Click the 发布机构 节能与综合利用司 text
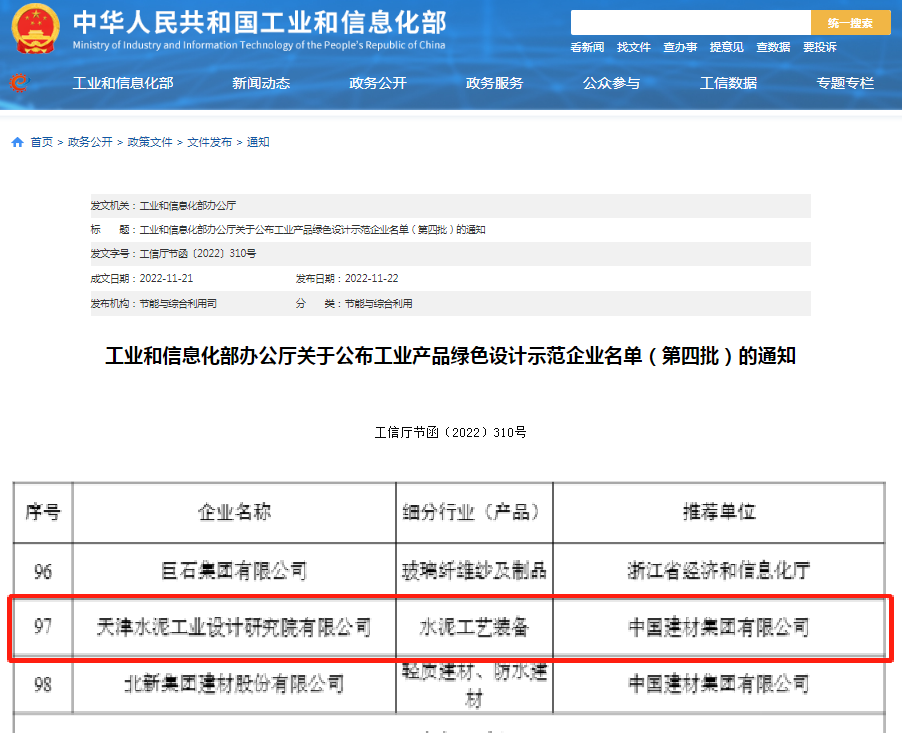 point(154,303)
